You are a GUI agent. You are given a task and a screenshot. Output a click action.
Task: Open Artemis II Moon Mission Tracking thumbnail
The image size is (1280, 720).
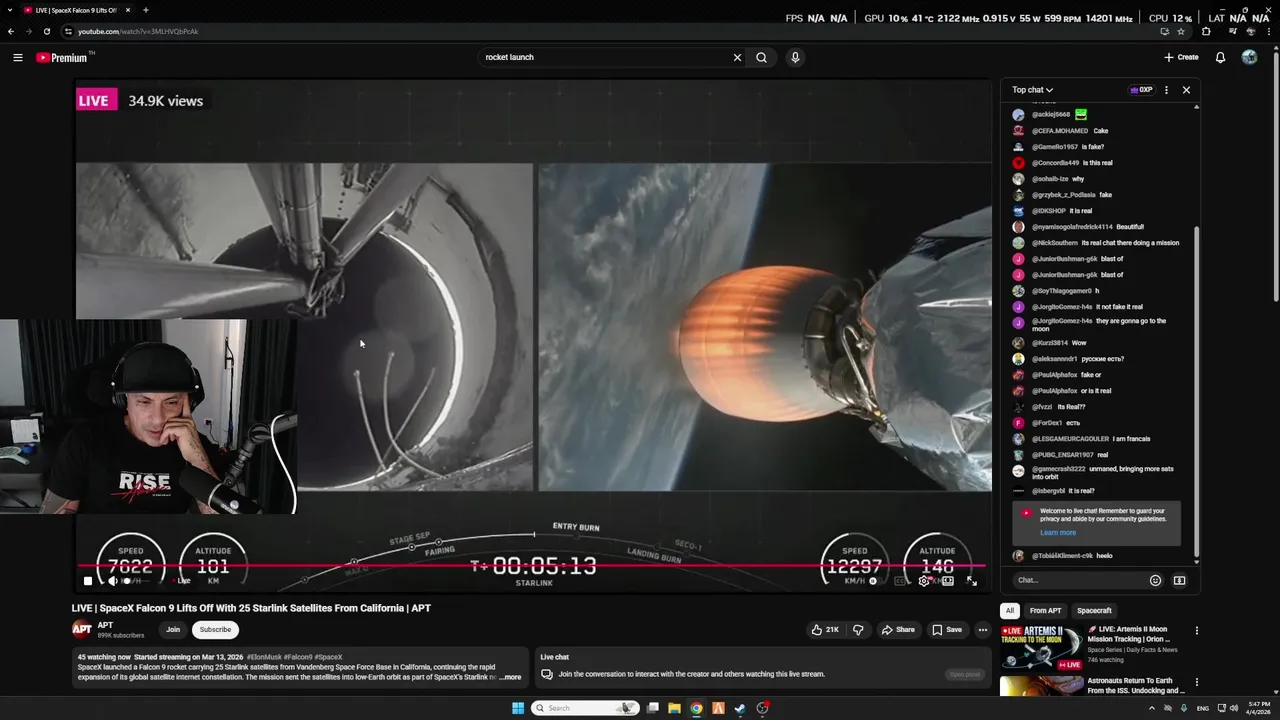tap(1041, 648)
